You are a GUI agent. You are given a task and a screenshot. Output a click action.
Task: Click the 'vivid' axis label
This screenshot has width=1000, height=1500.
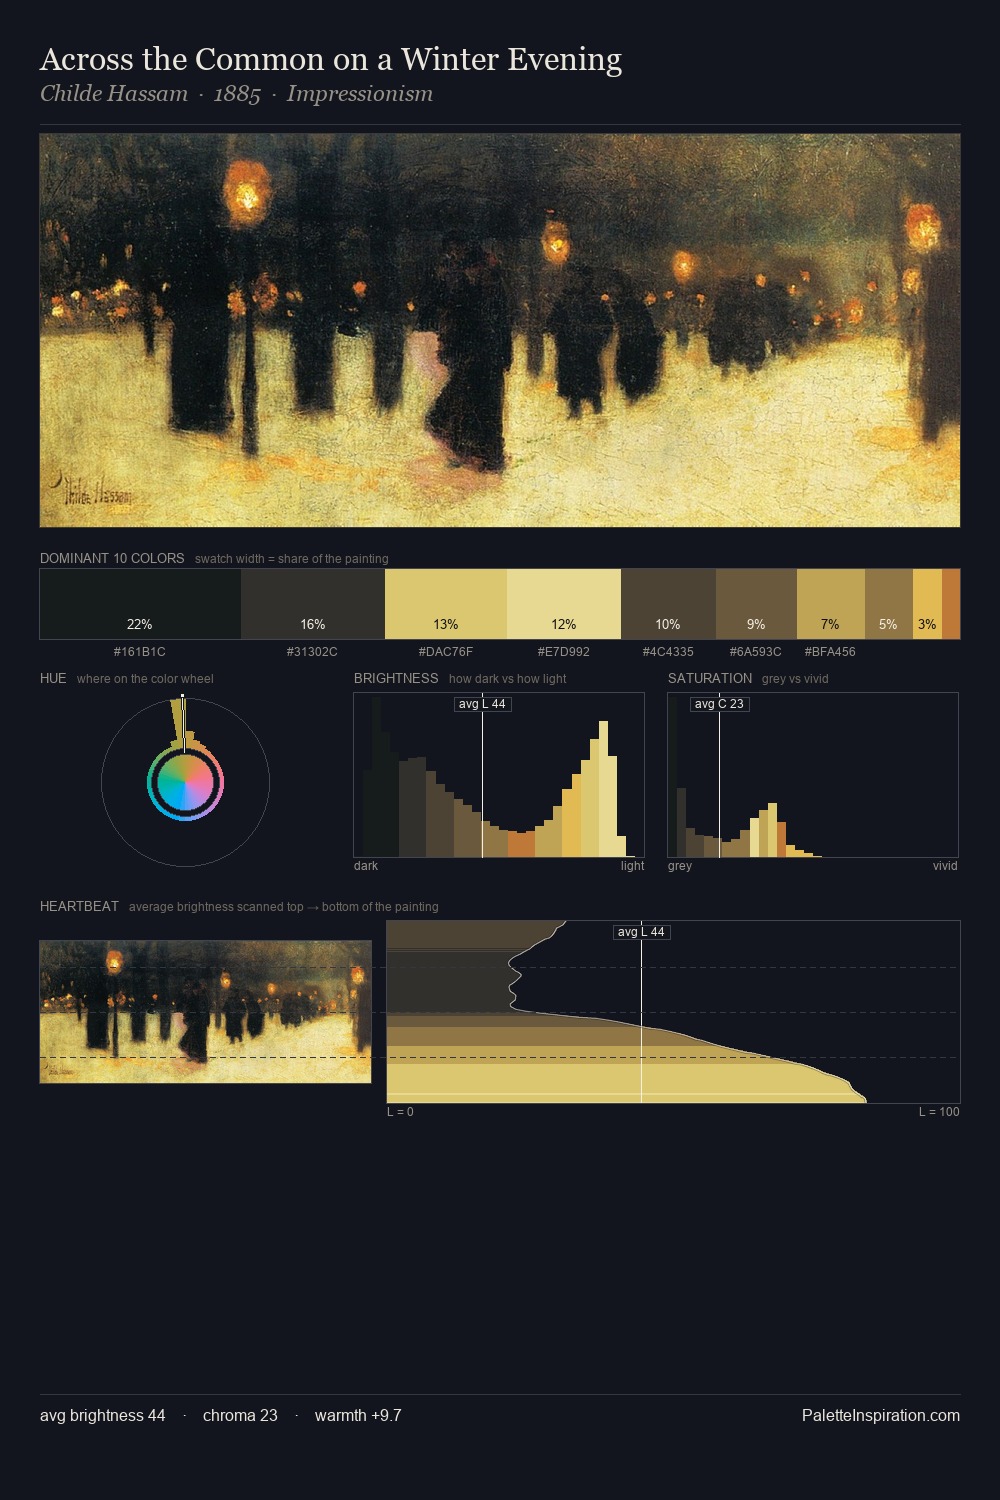click(x=945, y=866)
